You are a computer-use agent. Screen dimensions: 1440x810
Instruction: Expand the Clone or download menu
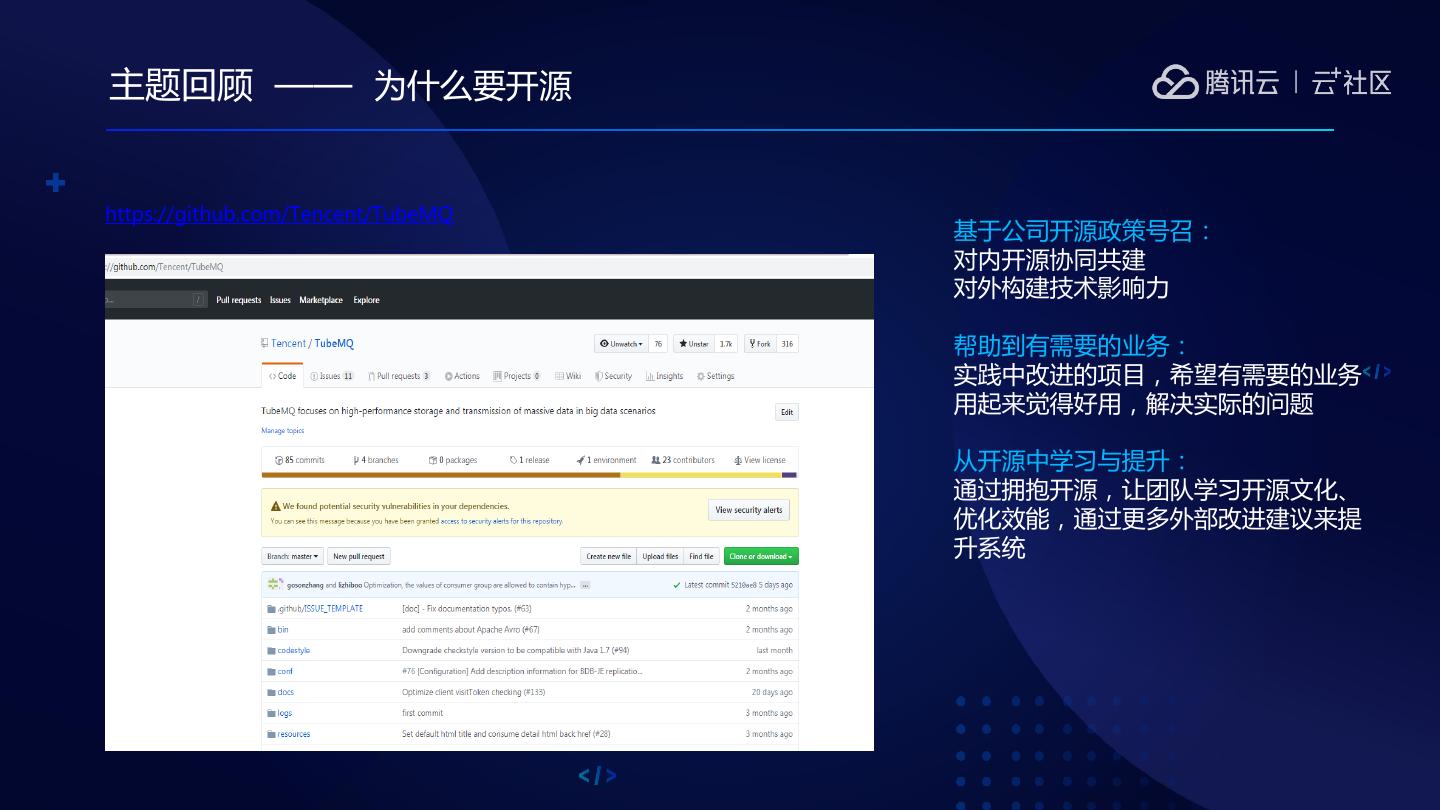click(x=760, y=557)
